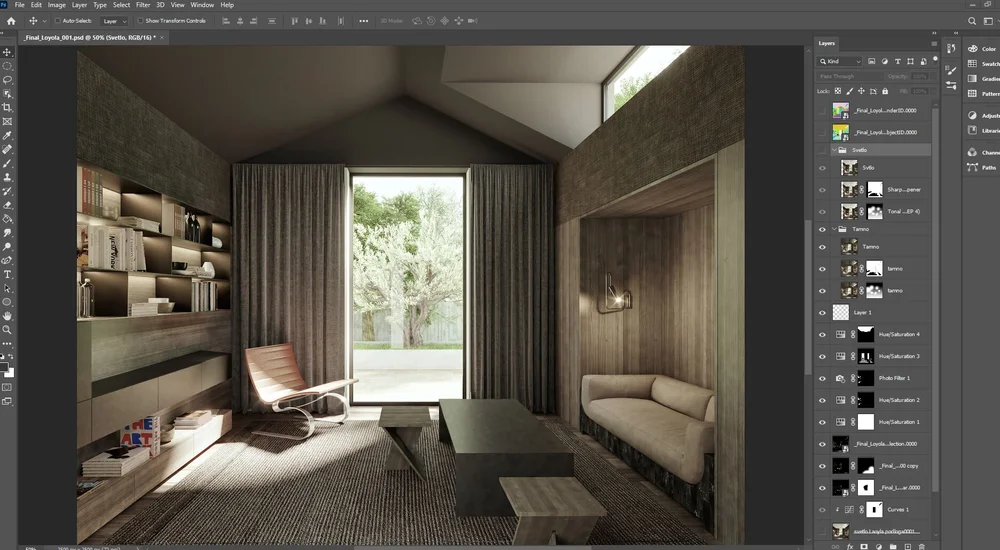Viewport: 1000px width, 550px height.
Task: Open the Channels panel
Action: (983, 152)
